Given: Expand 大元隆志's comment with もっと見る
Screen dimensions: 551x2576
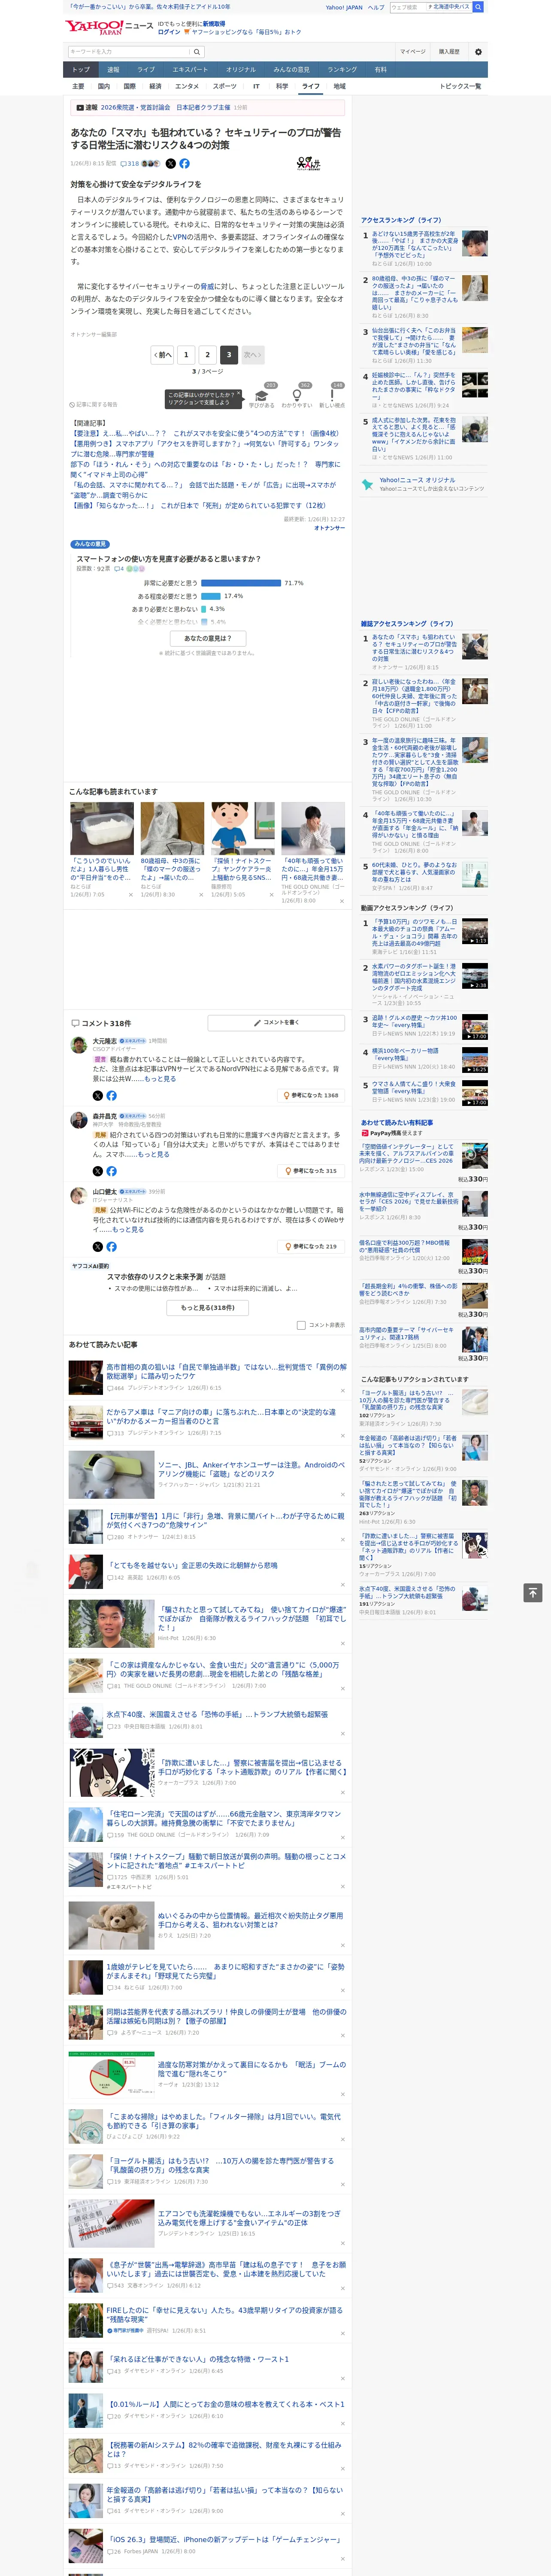Looking at the screenshot, I should coord(160,1078).
